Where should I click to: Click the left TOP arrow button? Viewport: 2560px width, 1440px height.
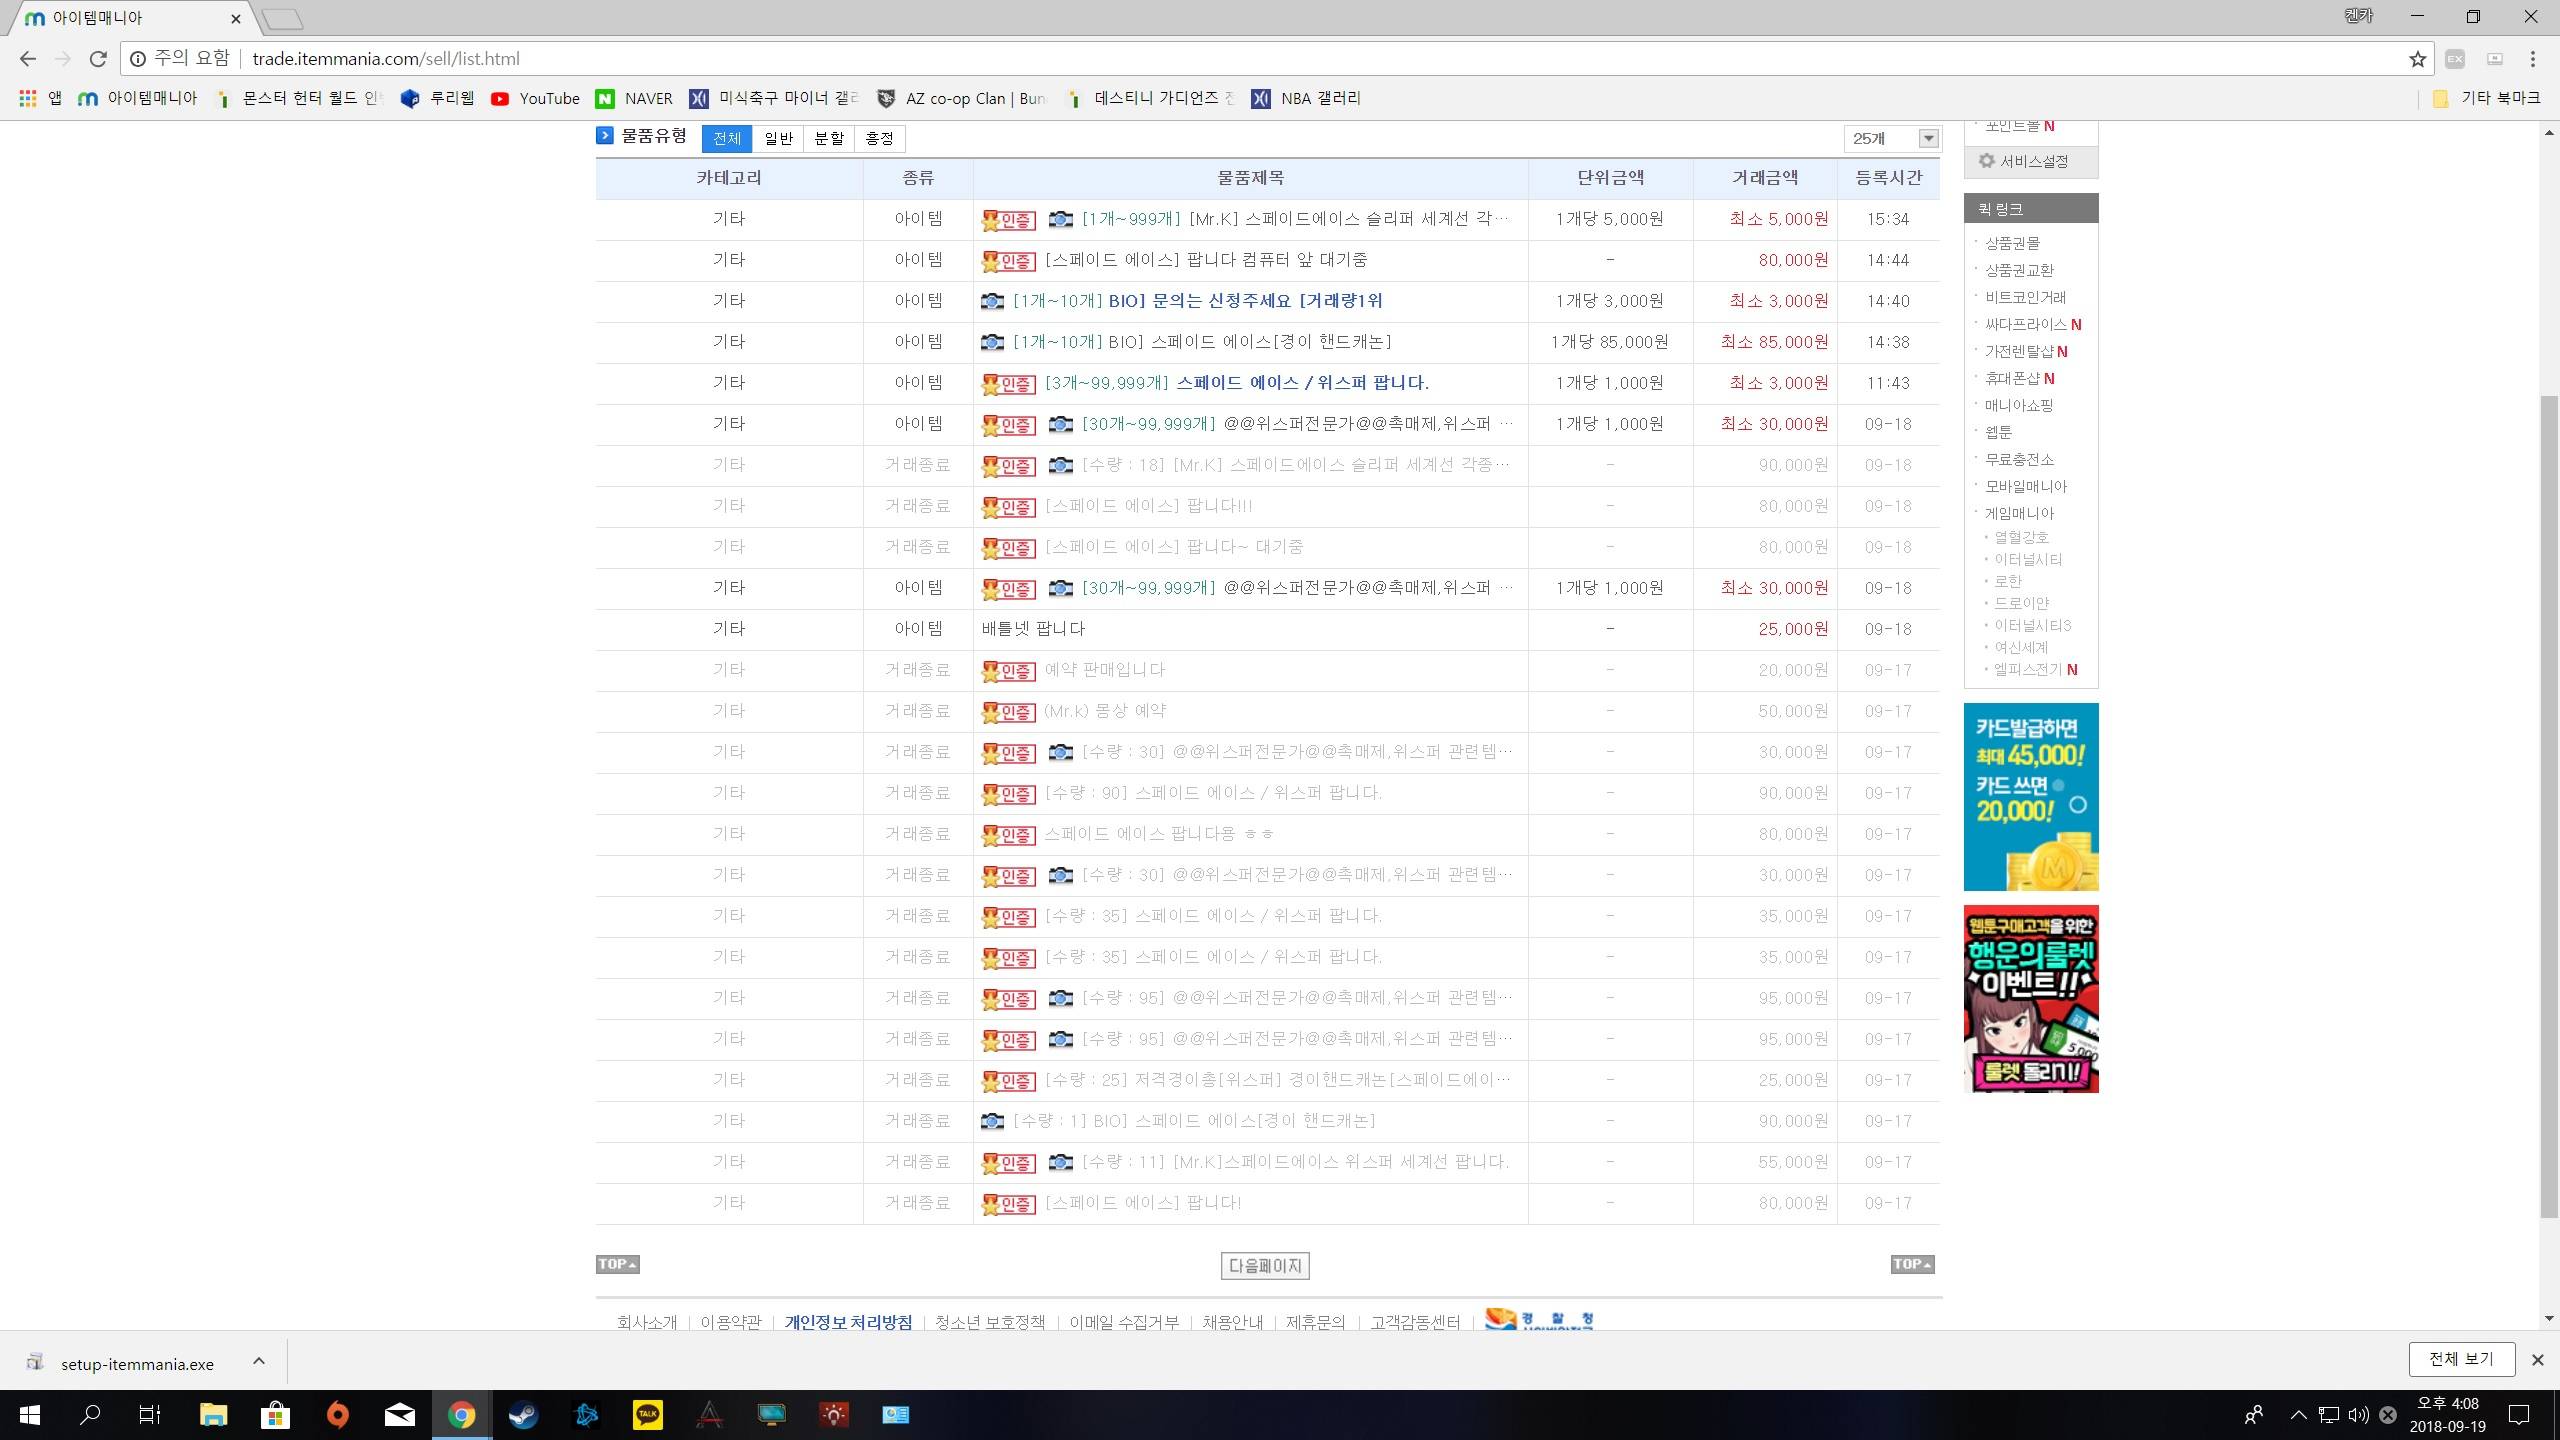click(617, 1264)
